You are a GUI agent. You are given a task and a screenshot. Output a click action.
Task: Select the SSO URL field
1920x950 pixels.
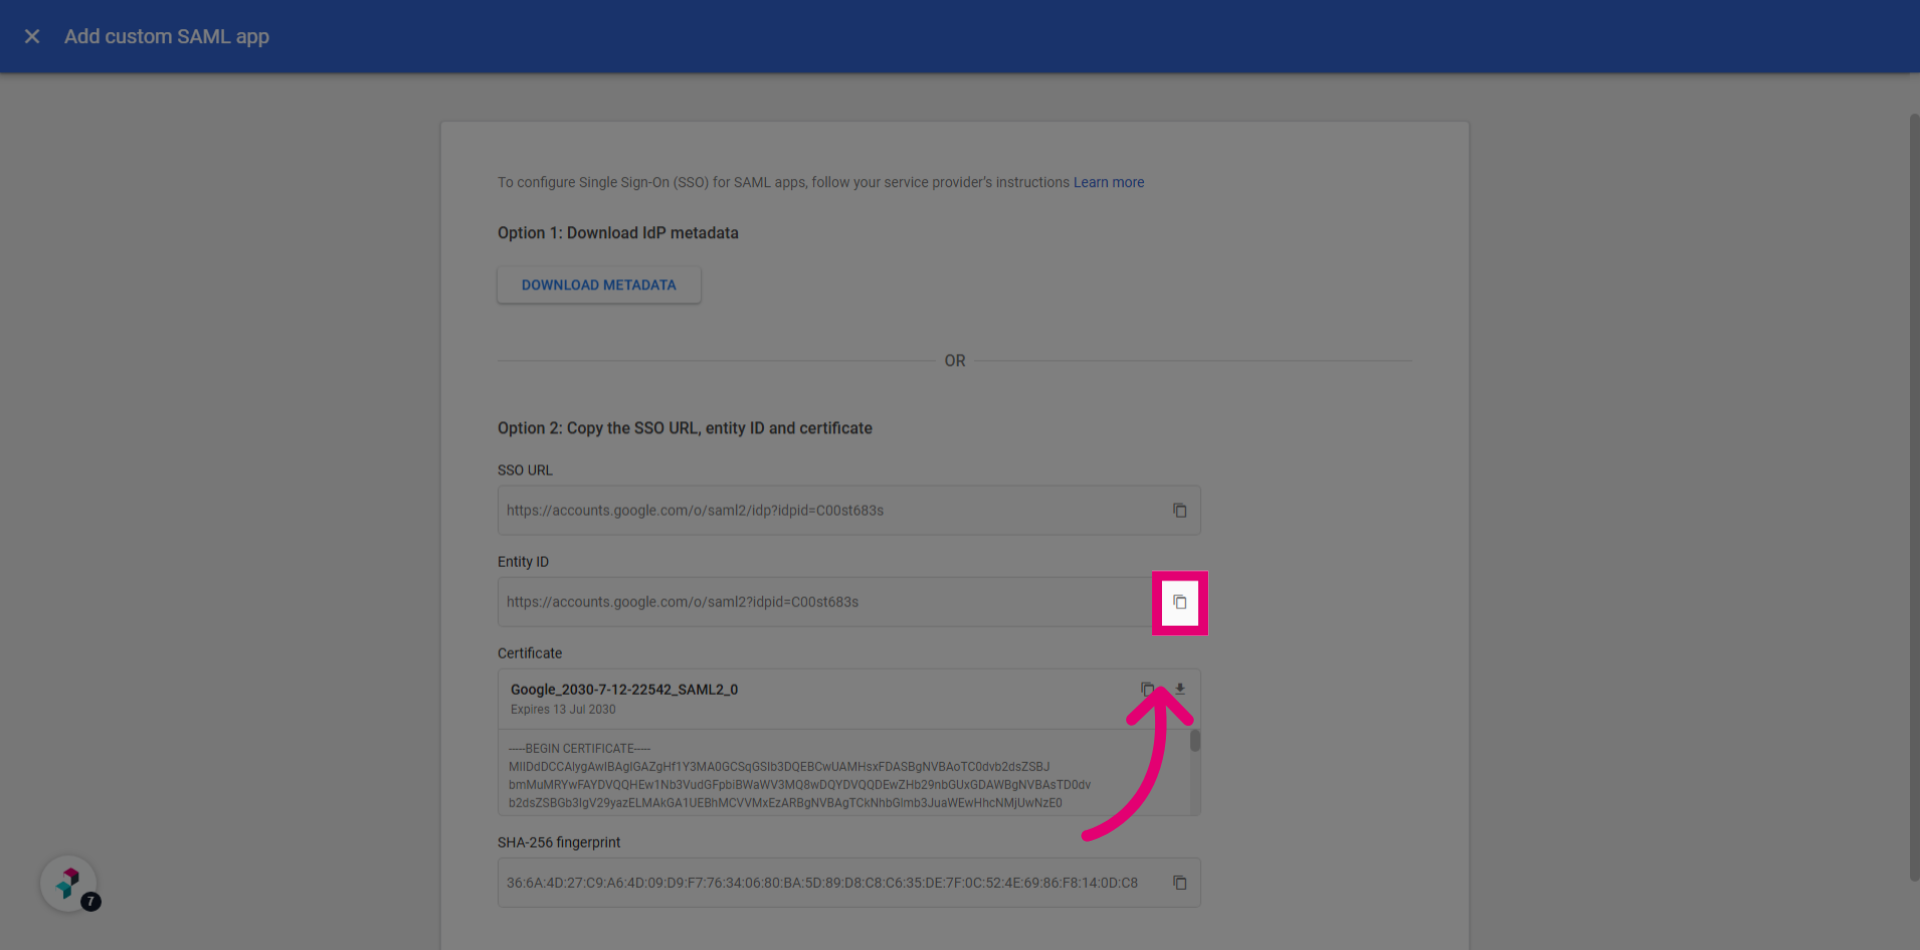click(849, 511)
